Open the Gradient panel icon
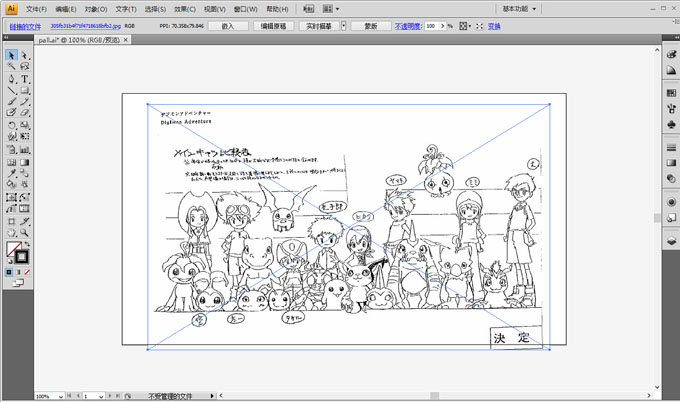 671,163
